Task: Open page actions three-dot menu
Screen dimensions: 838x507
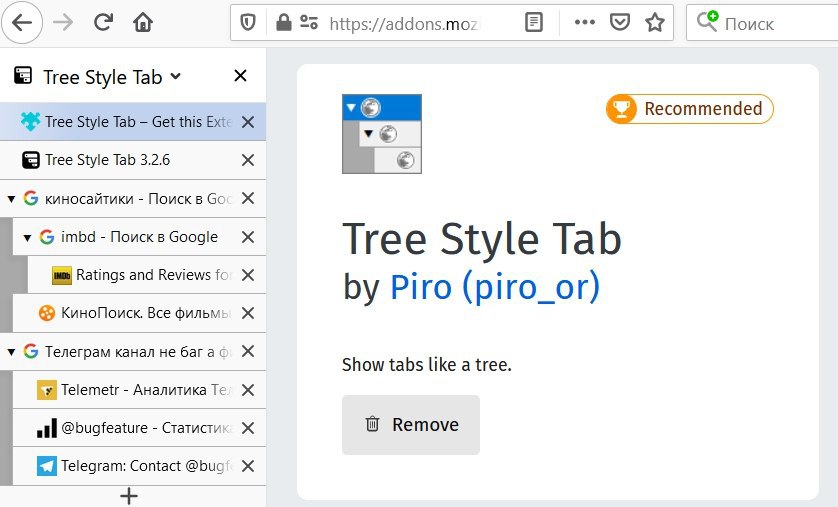Action: pos(584,22)
